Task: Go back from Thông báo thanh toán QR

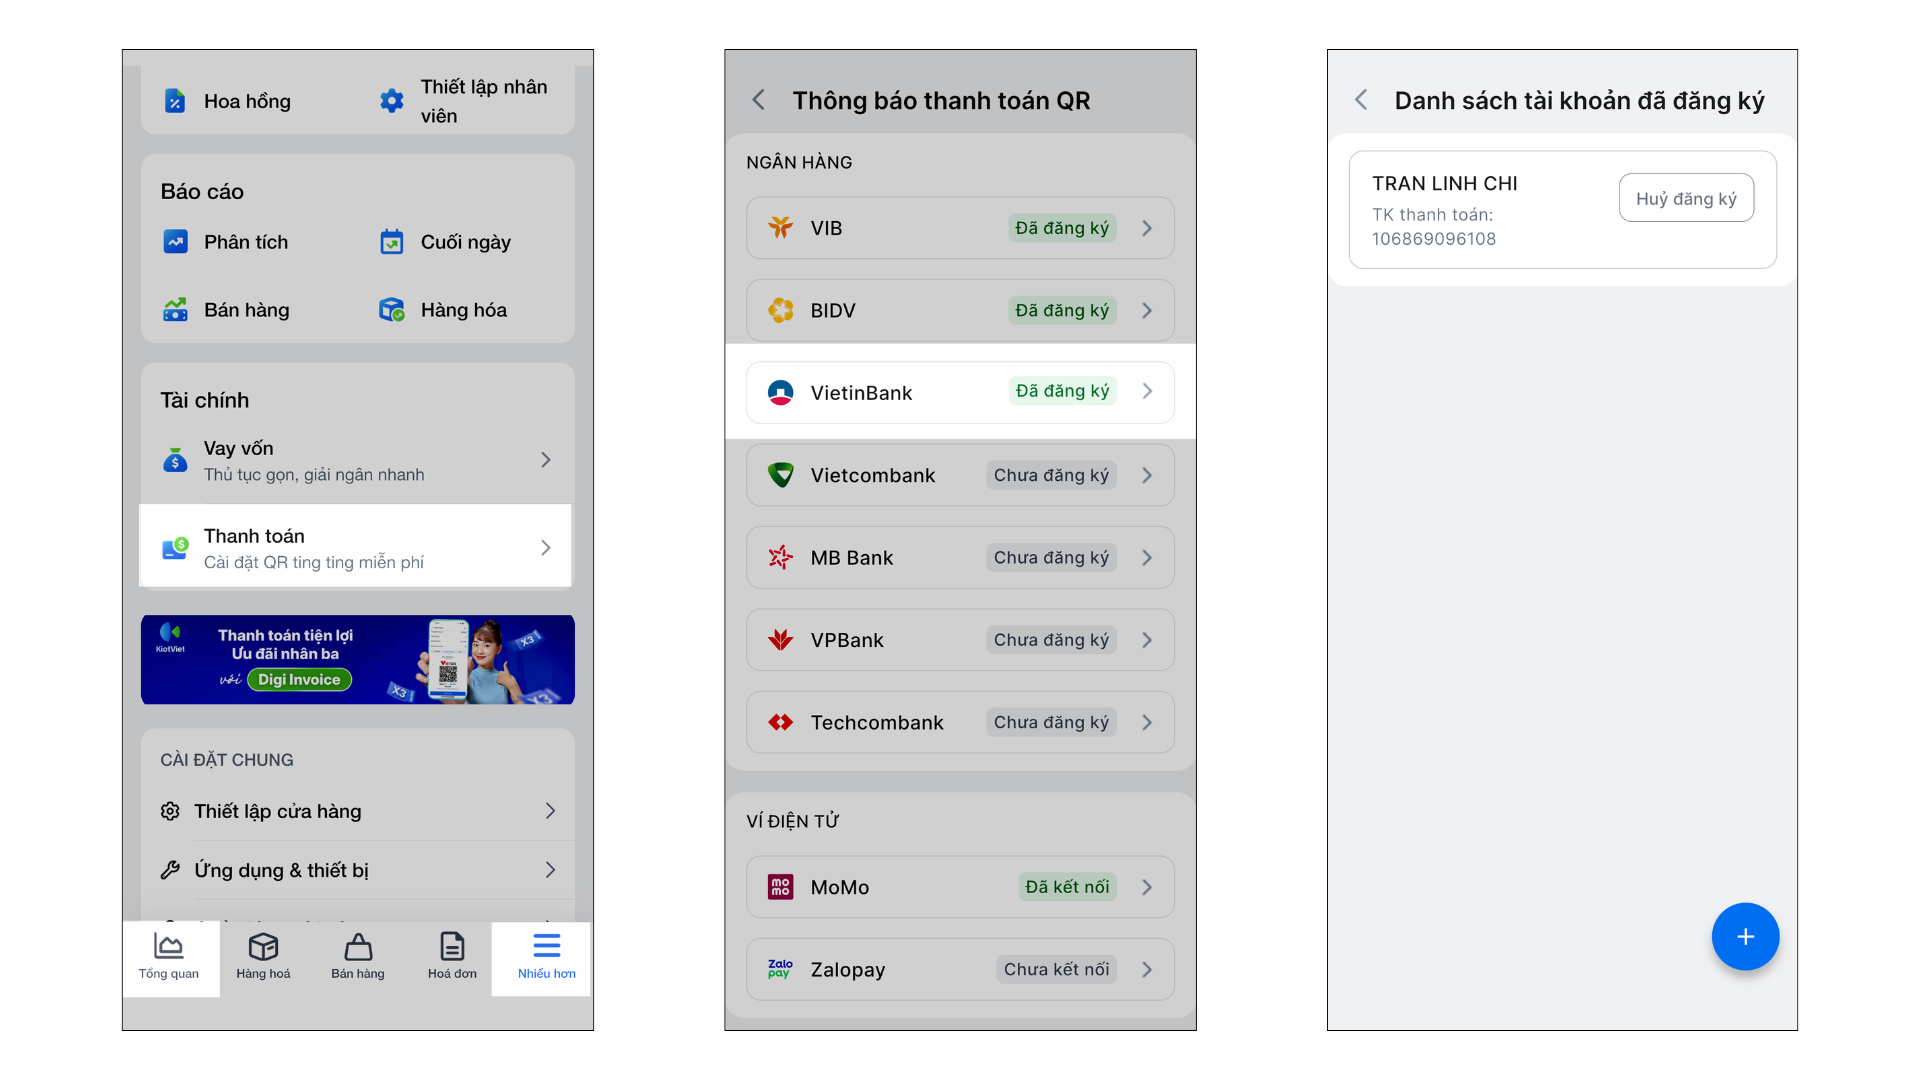Action: pyautogui.click(x=759, y=100)
